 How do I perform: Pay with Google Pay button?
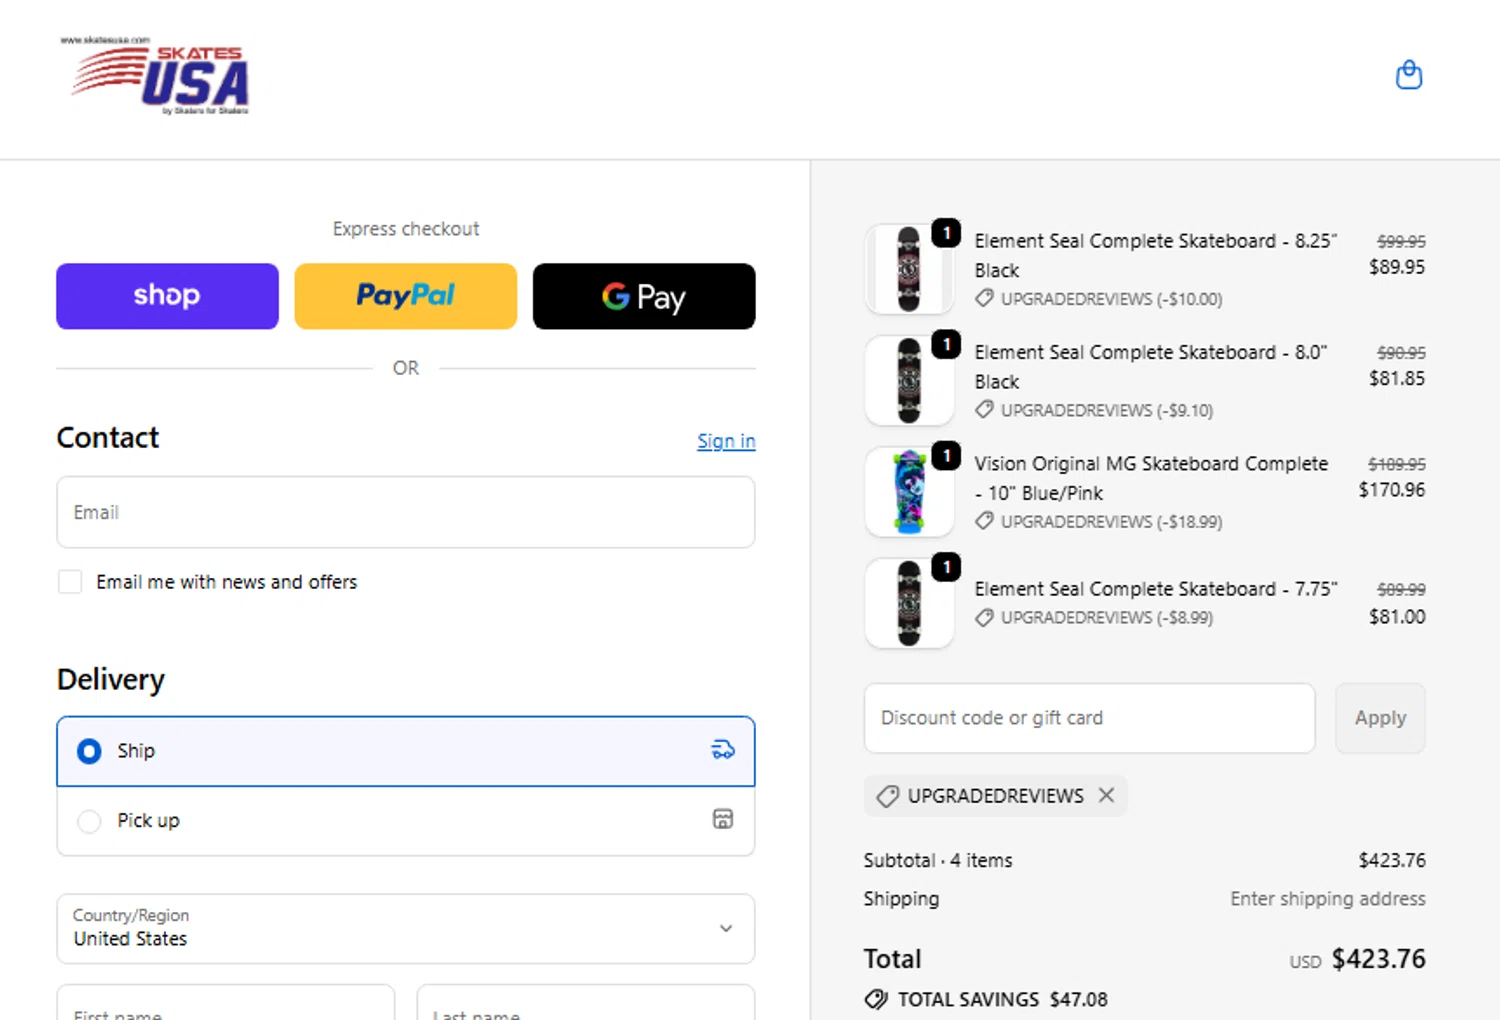[x=644, y=296]
